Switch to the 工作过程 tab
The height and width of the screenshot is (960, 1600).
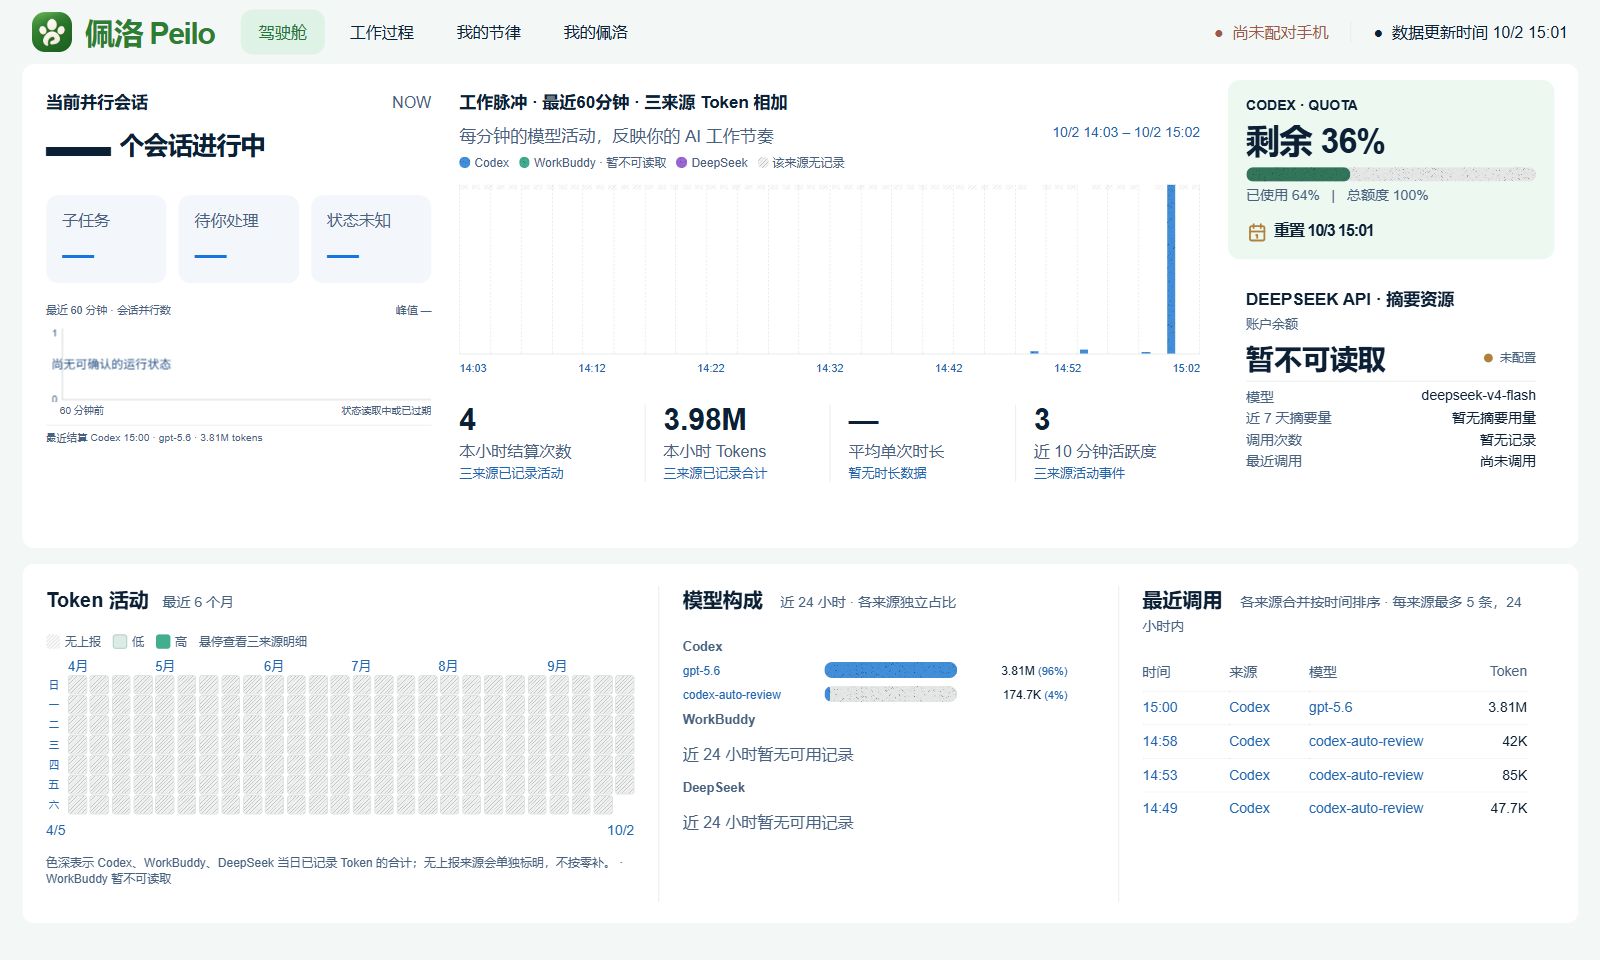point(382,32)
